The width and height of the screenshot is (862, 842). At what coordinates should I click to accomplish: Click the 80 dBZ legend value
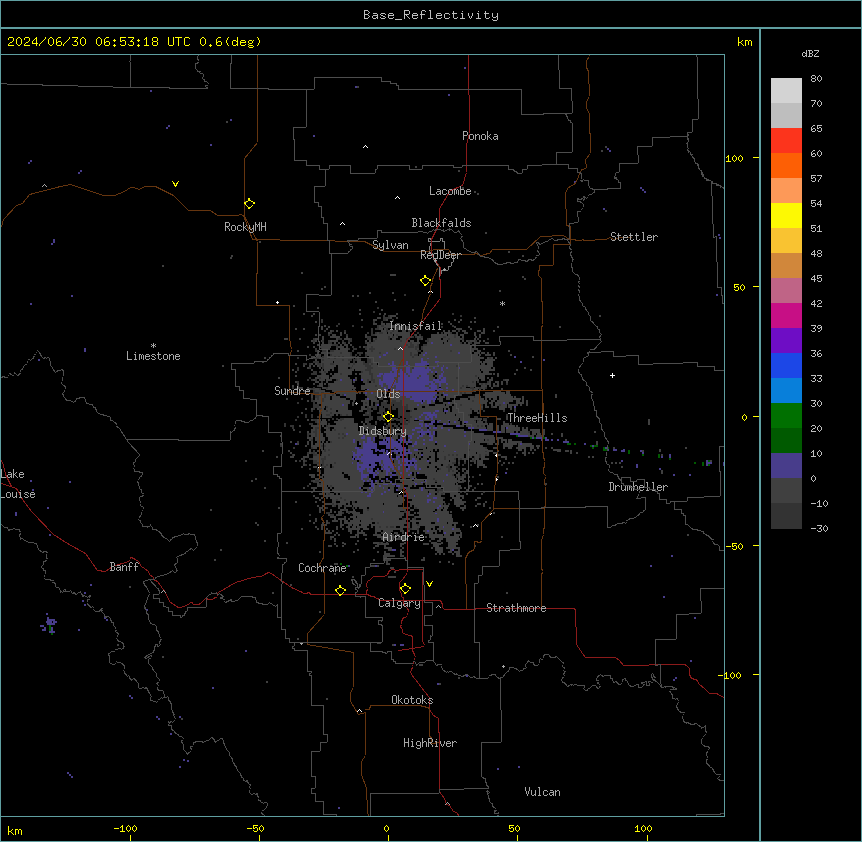(816, 79)
